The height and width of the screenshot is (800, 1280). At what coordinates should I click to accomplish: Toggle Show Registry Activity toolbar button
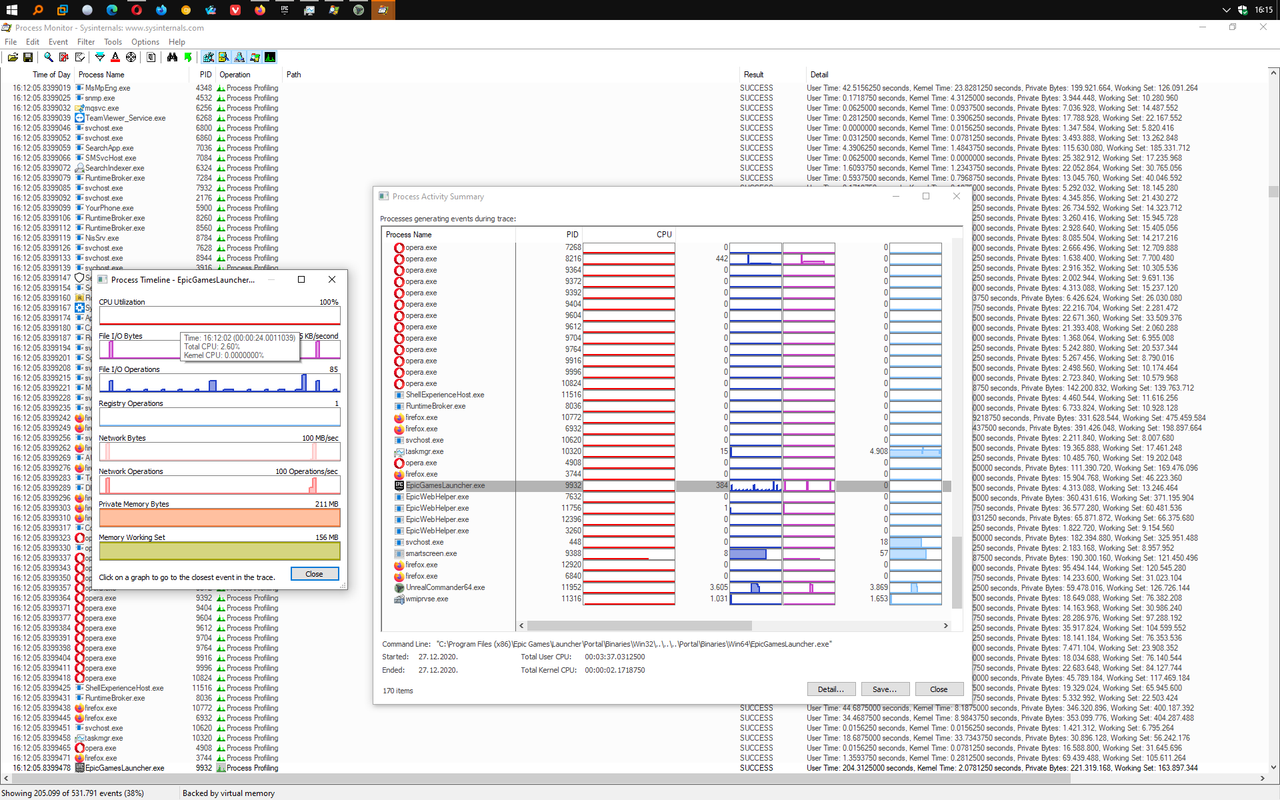pyautogui.click(x=208, y=57)
